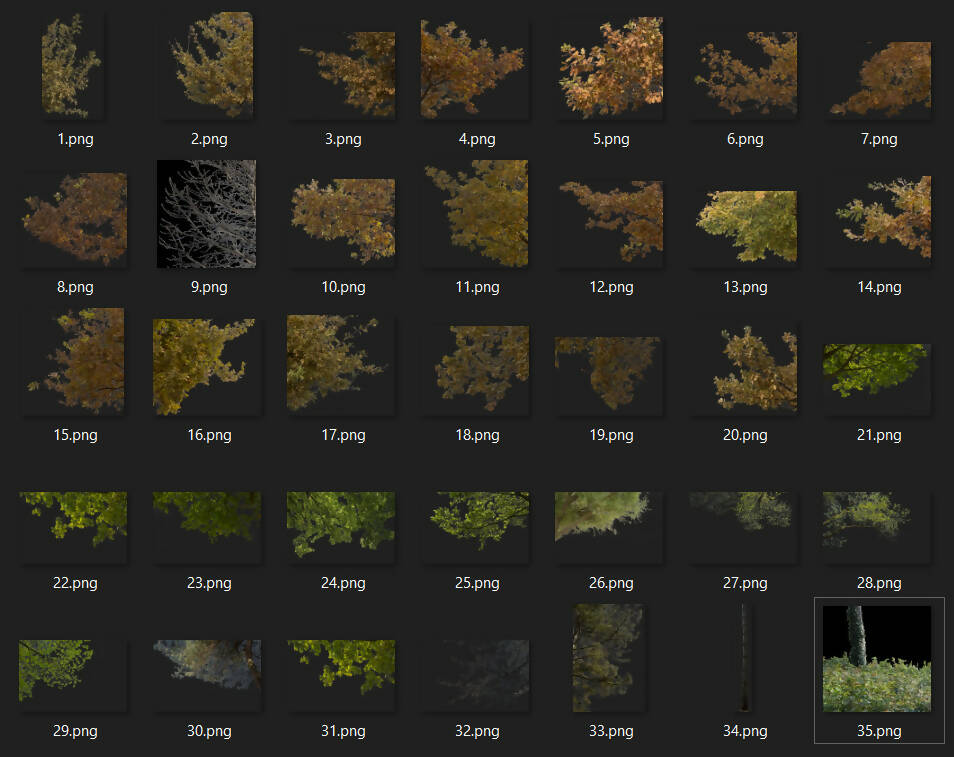Viewport: 954px width, 757px height.
Task: Click the 19.png file name label
Action: pyautogui.click(x=611, y=435)
